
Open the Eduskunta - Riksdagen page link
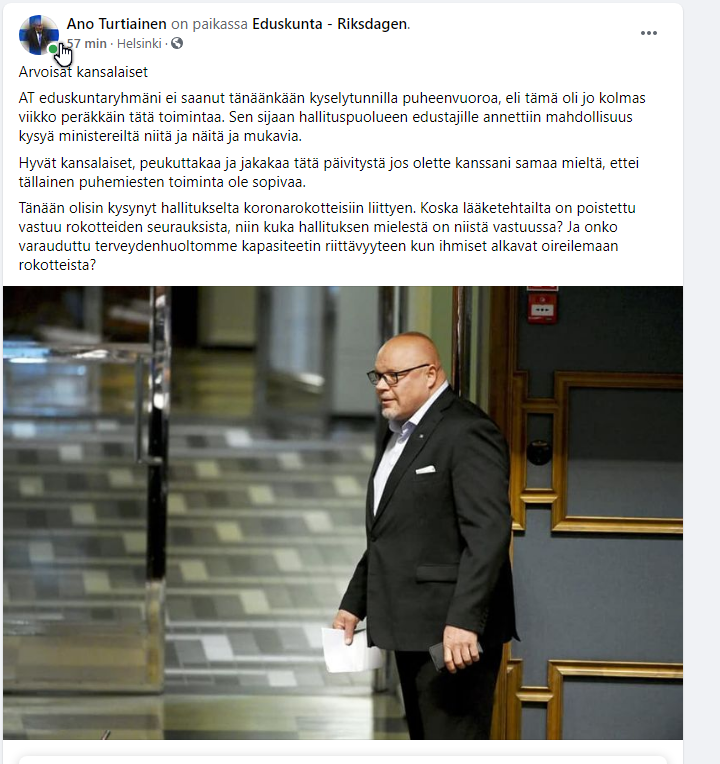pos(330,24)
